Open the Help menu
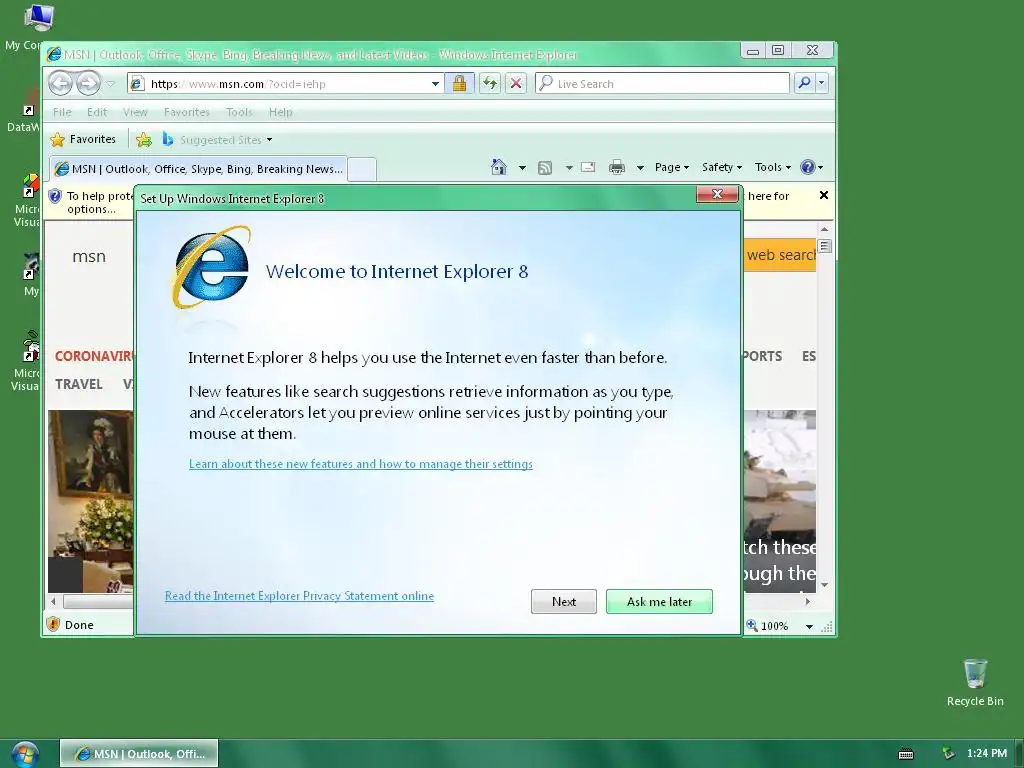The height and width of the screenshot is (768, 1024). pyautogui.click(x=281, y=112)
